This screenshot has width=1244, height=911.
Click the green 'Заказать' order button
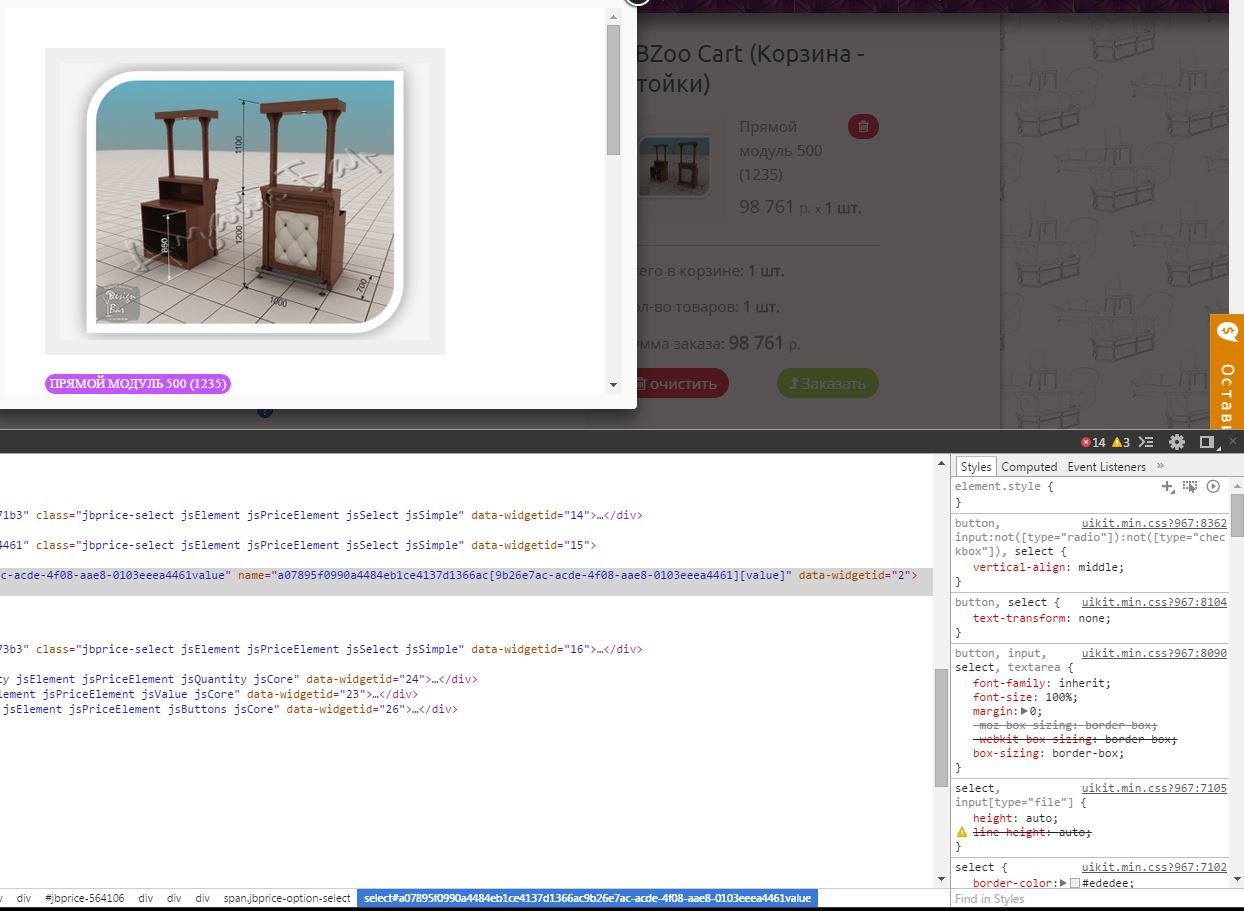click(827, 384)
